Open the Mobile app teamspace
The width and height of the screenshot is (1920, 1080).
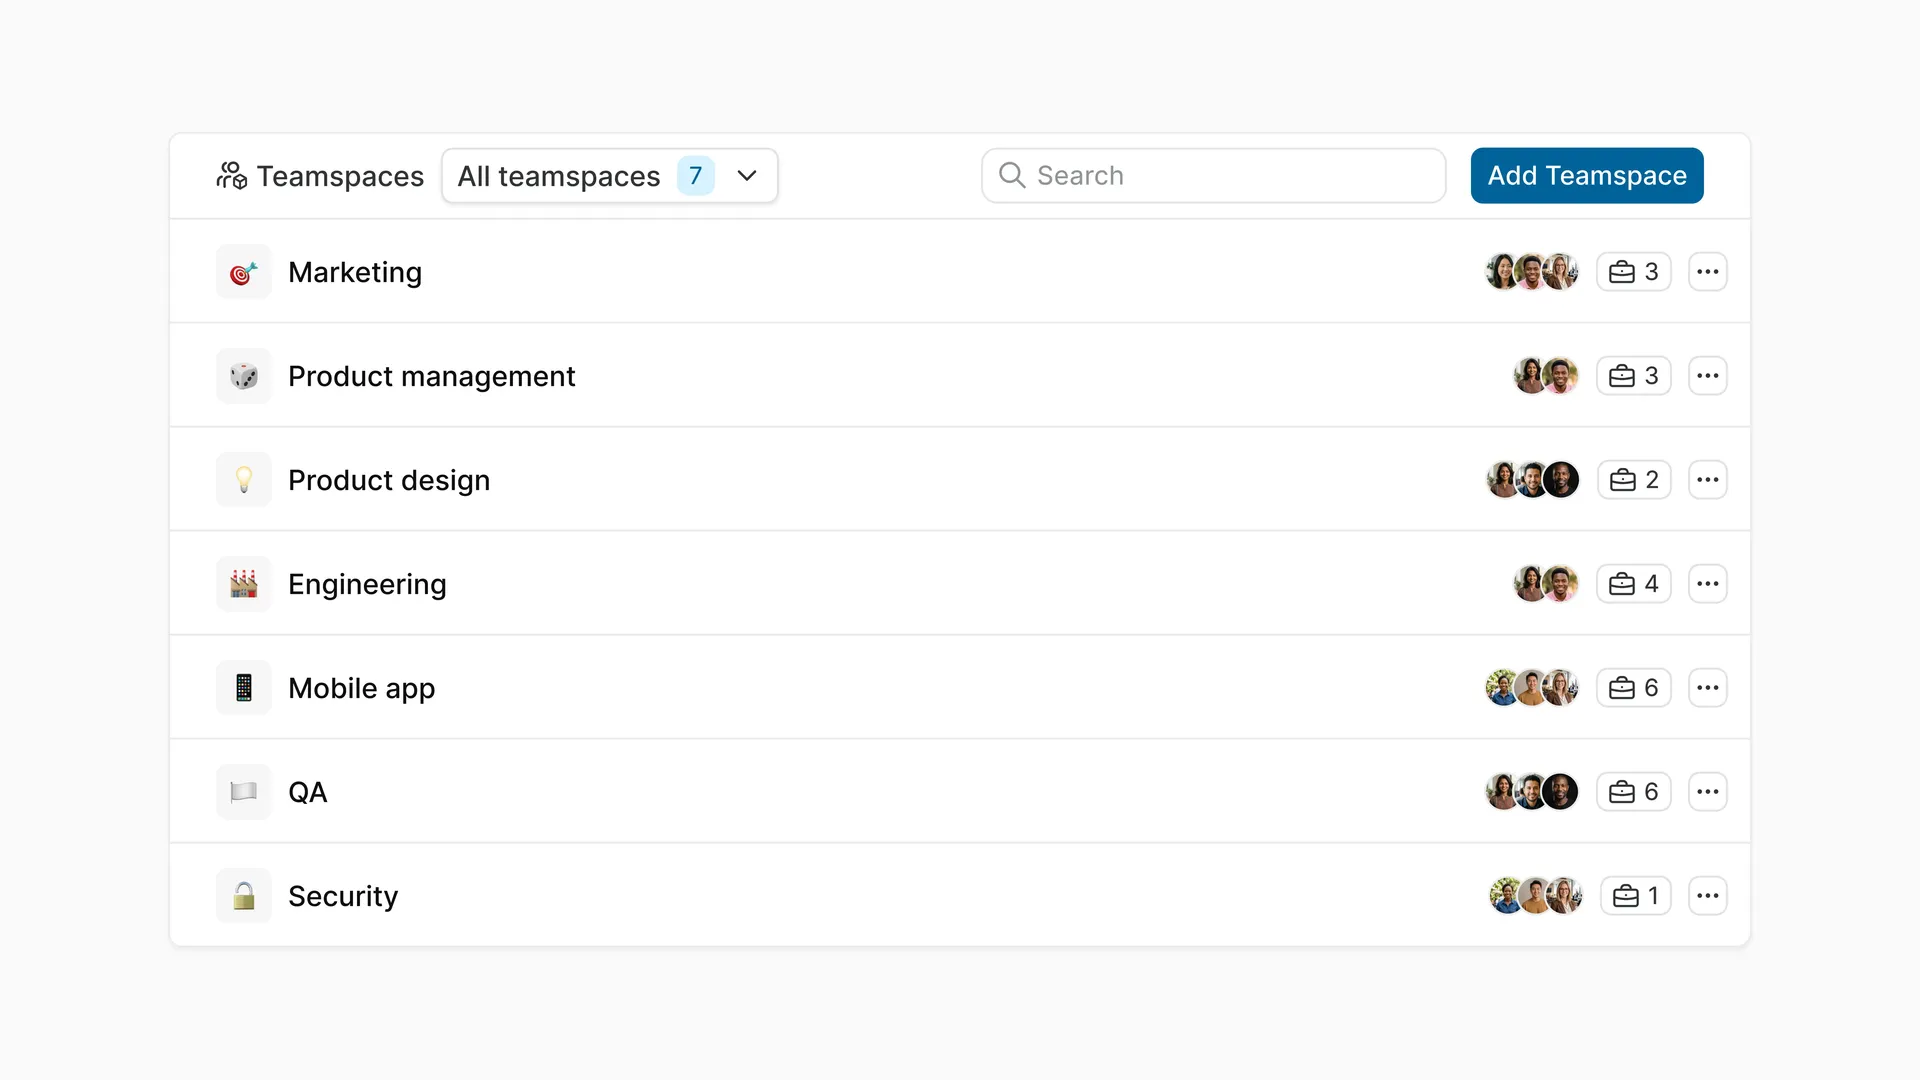959,688
